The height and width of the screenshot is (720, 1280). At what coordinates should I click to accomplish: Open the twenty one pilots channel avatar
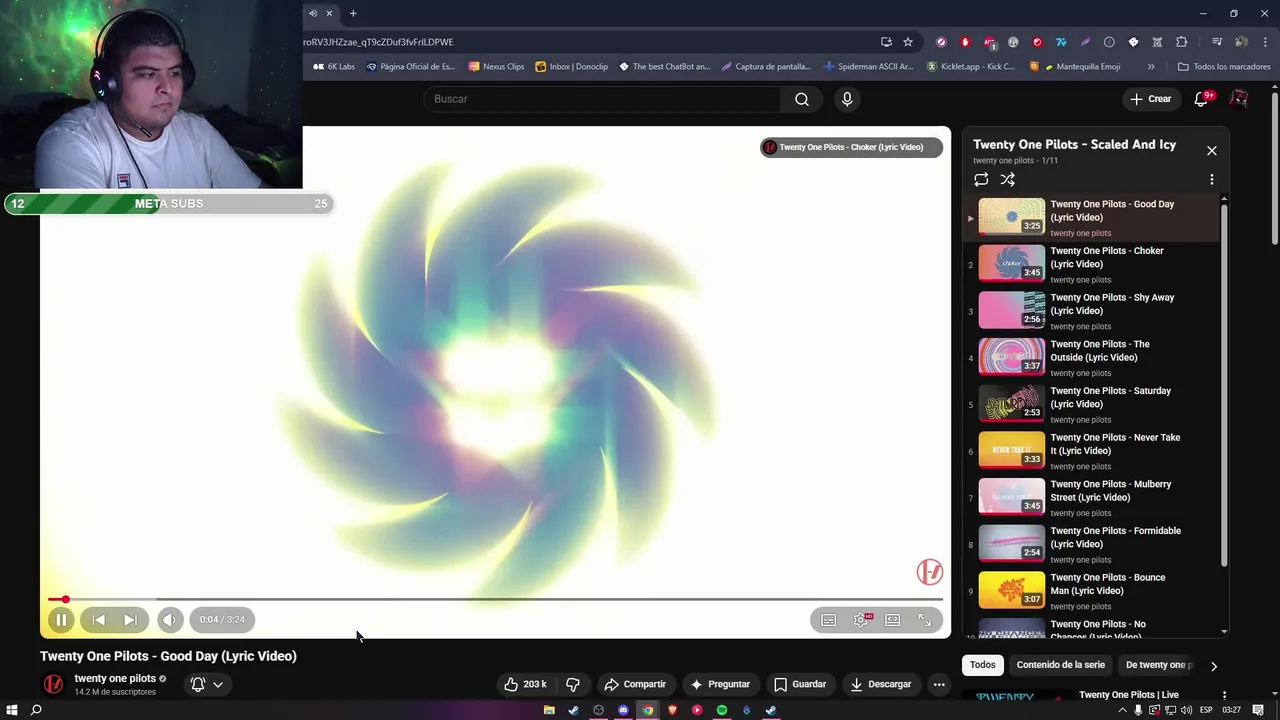pyautogui.click(x=54, y=684)
